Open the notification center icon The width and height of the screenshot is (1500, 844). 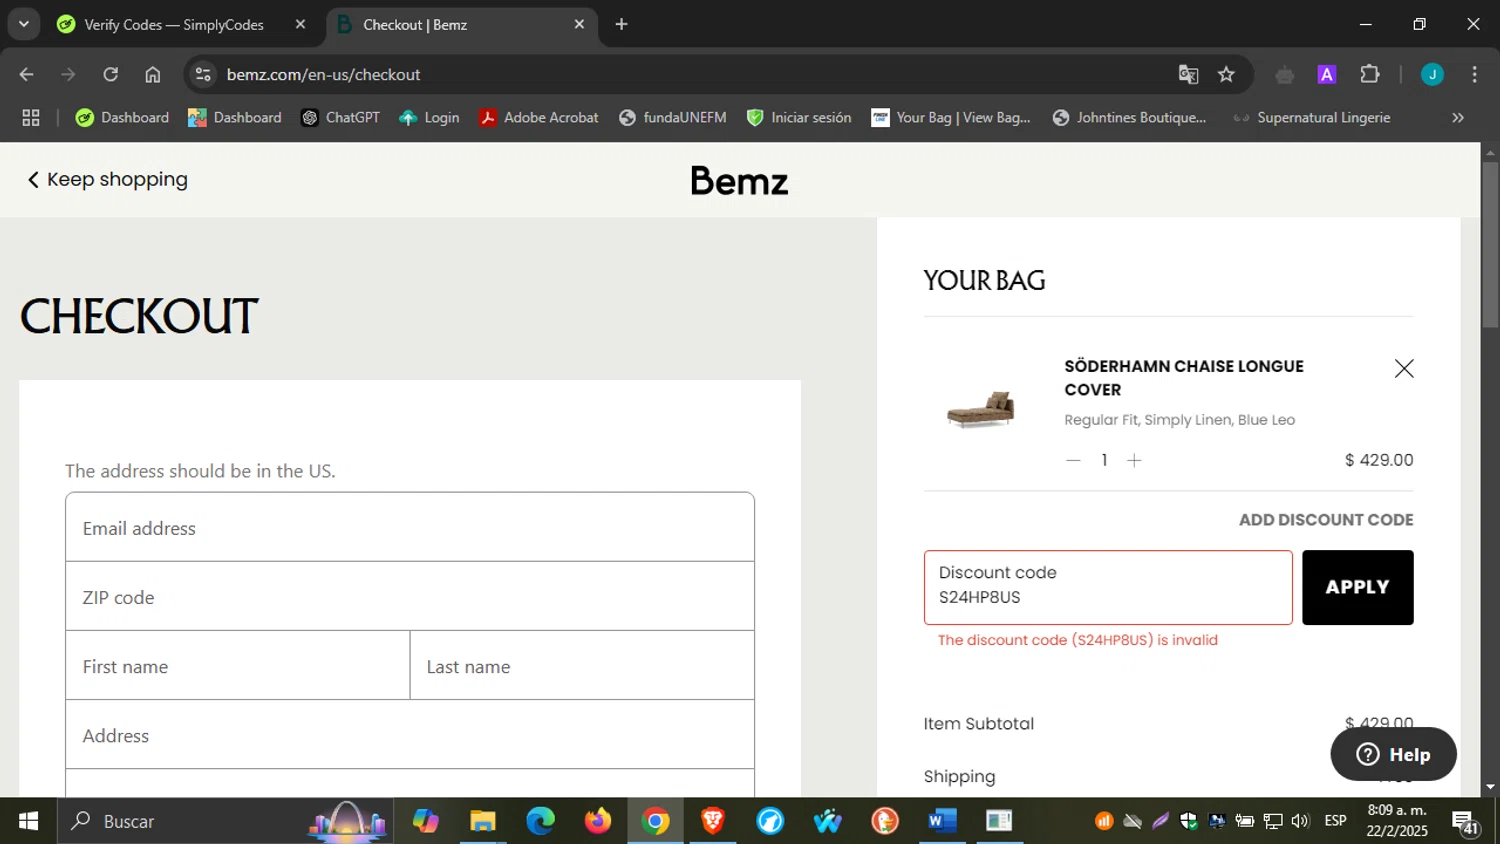[x=1466, y=822]
